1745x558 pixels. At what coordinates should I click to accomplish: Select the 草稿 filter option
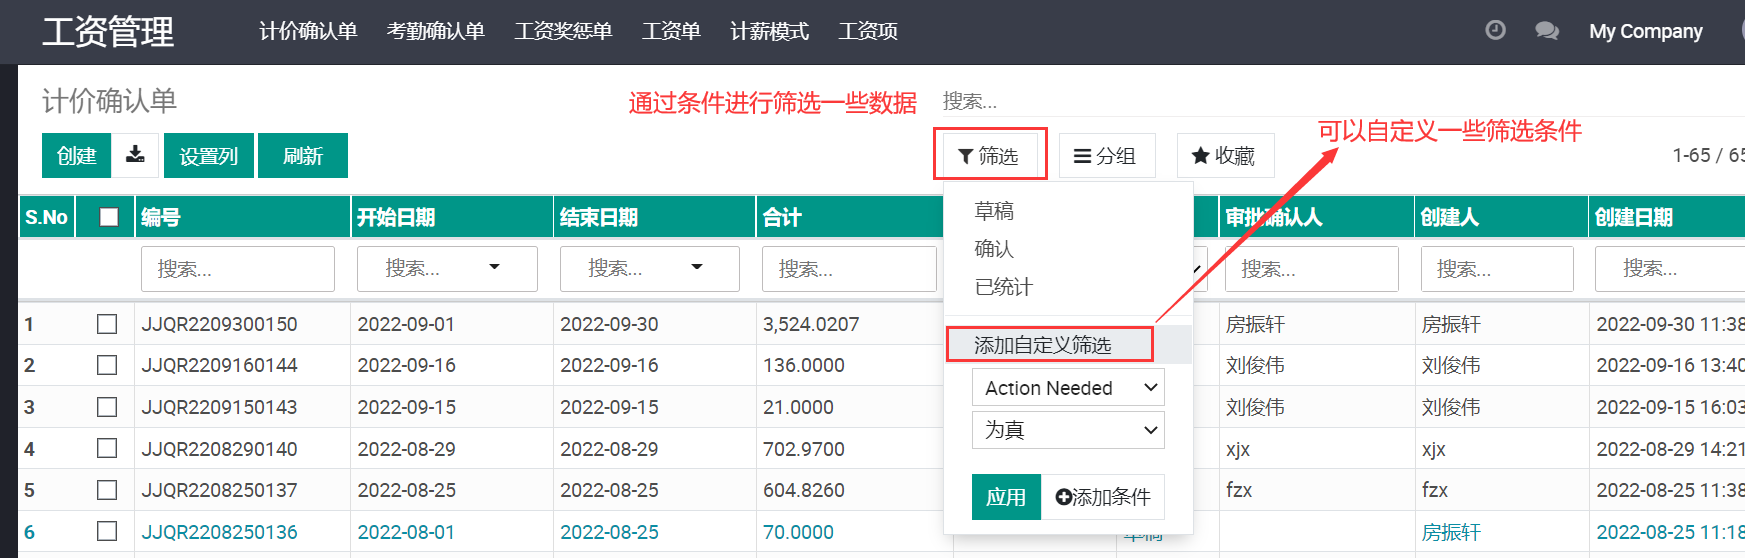click(x=994, y=211)
